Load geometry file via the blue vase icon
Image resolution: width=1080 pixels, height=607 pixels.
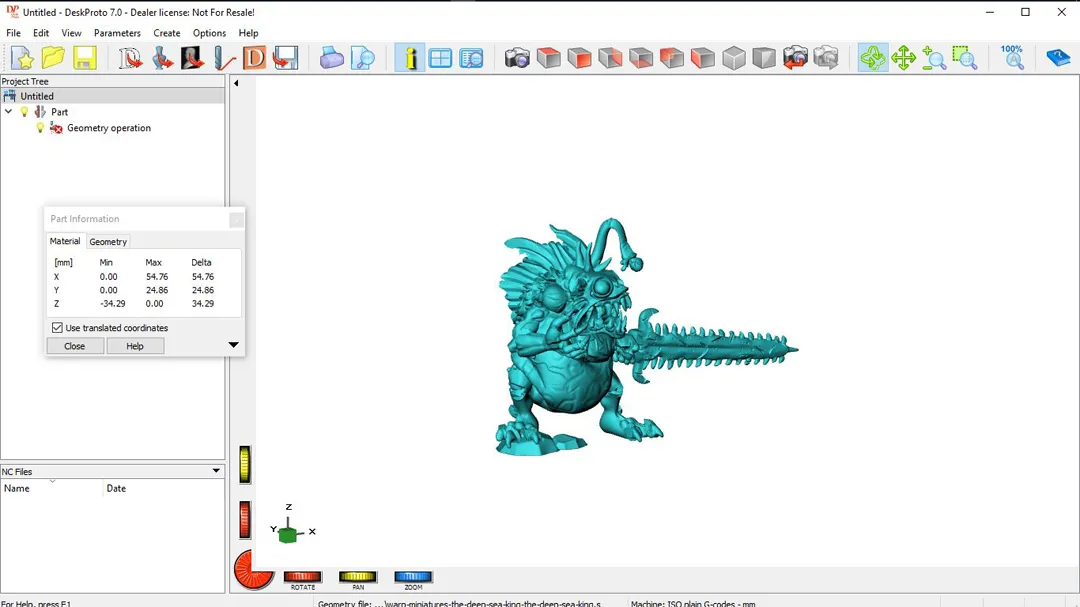(163, 58)
